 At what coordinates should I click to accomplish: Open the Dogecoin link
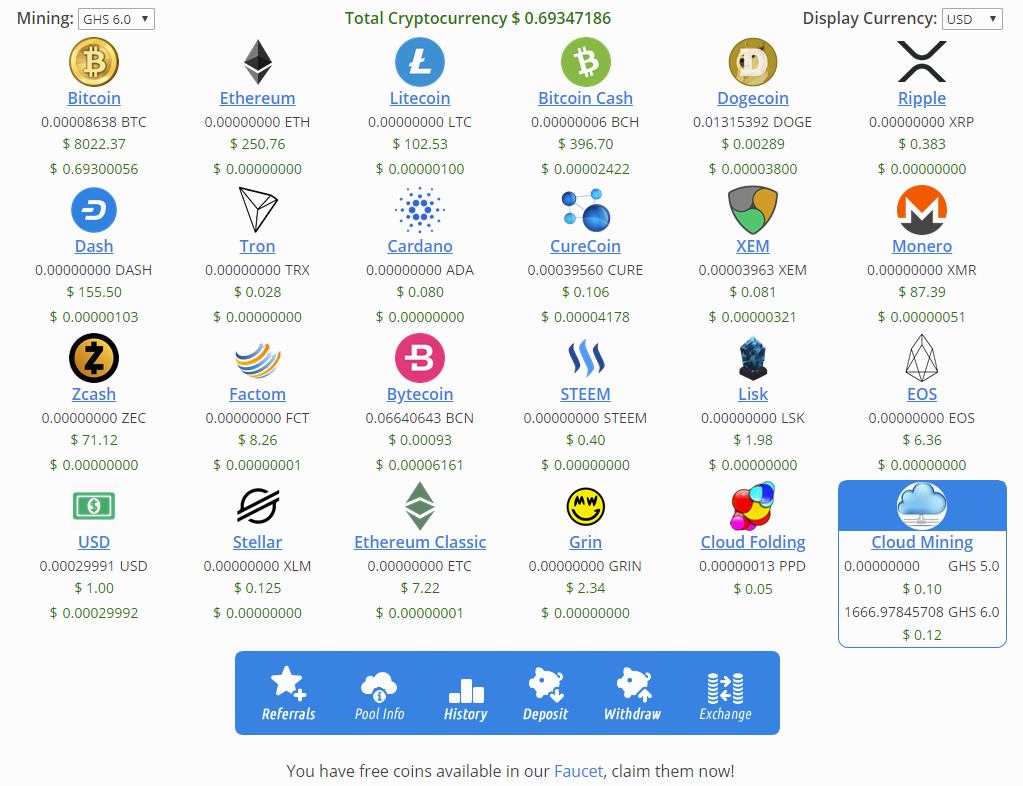click(752, 98)
